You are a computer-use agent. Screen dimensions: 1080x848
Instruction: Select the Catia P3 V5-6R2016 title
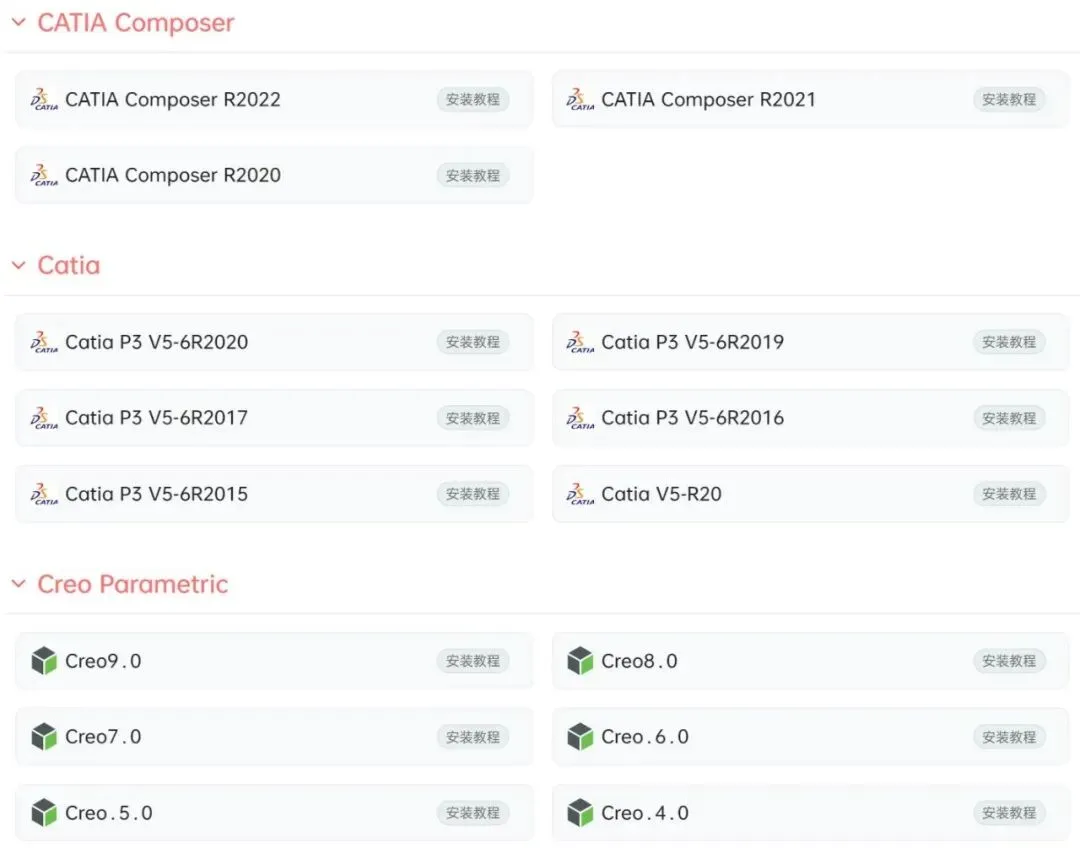pyautogui.click(x=693, y=417)
